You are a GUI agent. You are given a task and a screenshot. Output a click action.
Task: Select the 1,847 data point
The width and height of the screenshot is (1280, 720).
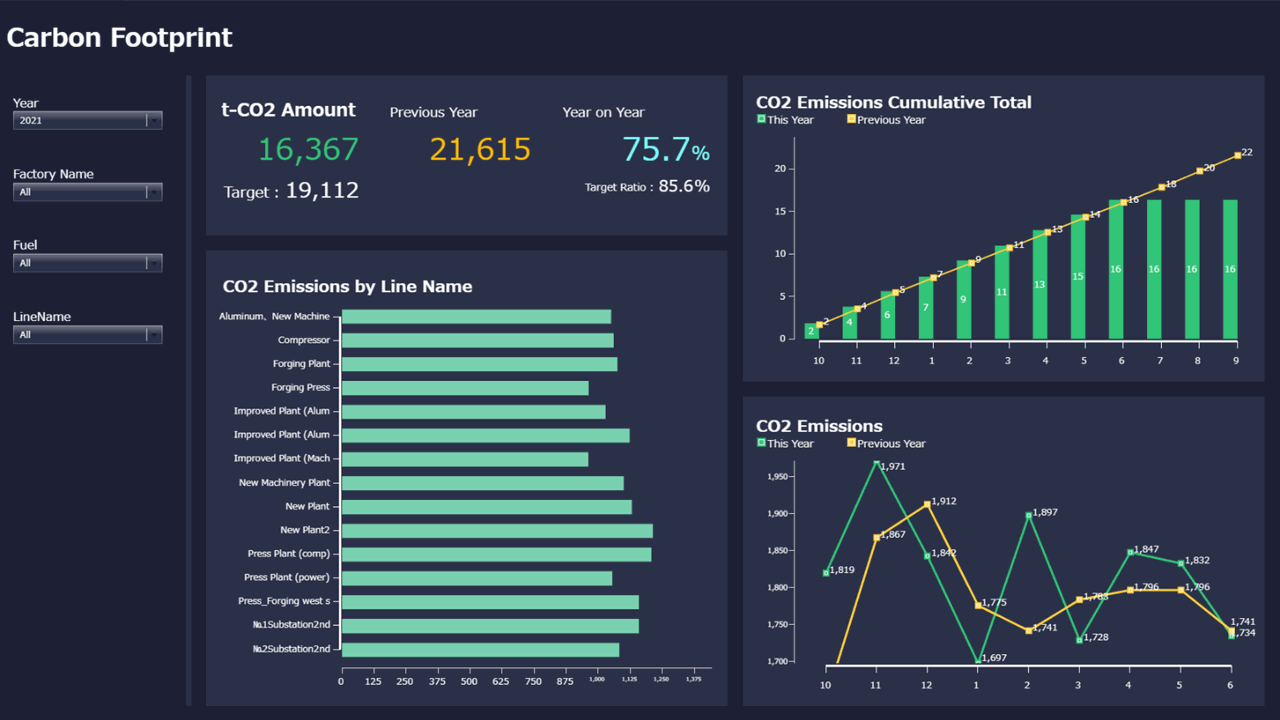1130,552
